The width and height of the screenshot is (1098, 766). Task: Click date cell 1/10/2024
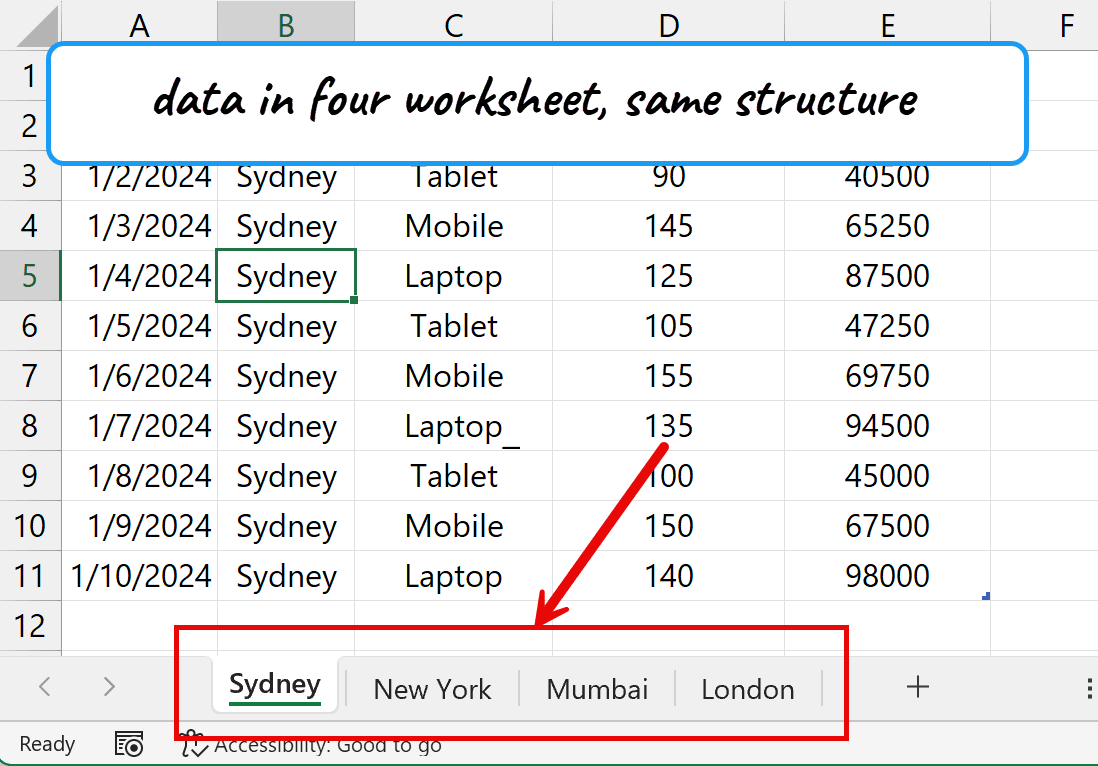[x=139, y=576]
